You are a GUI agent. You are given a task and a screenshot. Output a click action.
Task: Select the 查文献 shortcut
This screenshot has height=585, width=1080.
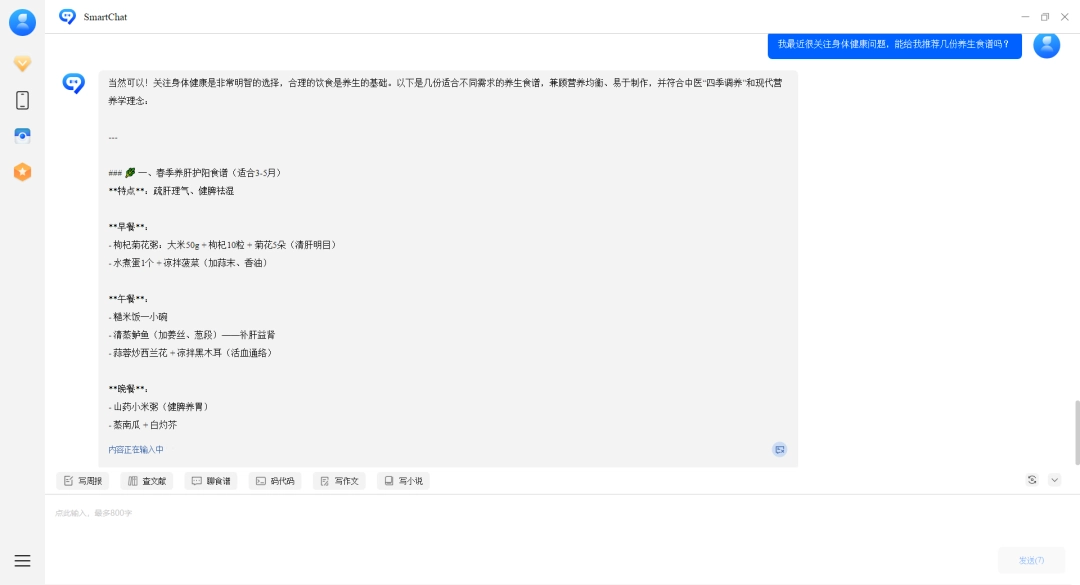pyautogui.click(x=146, y=480)
